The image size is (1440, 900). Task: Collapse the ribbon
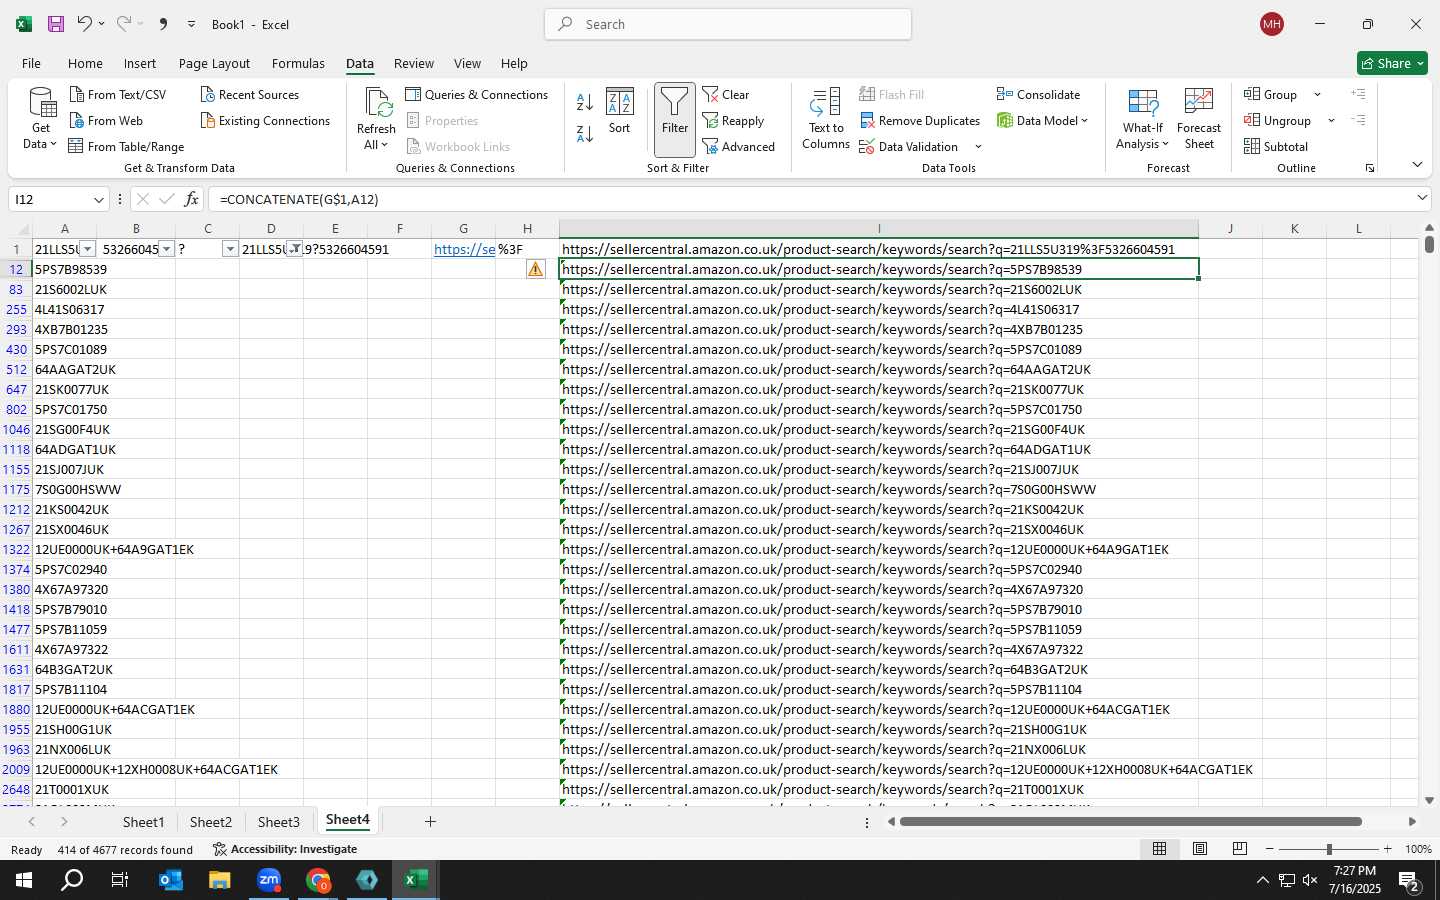coord(1417,165)
